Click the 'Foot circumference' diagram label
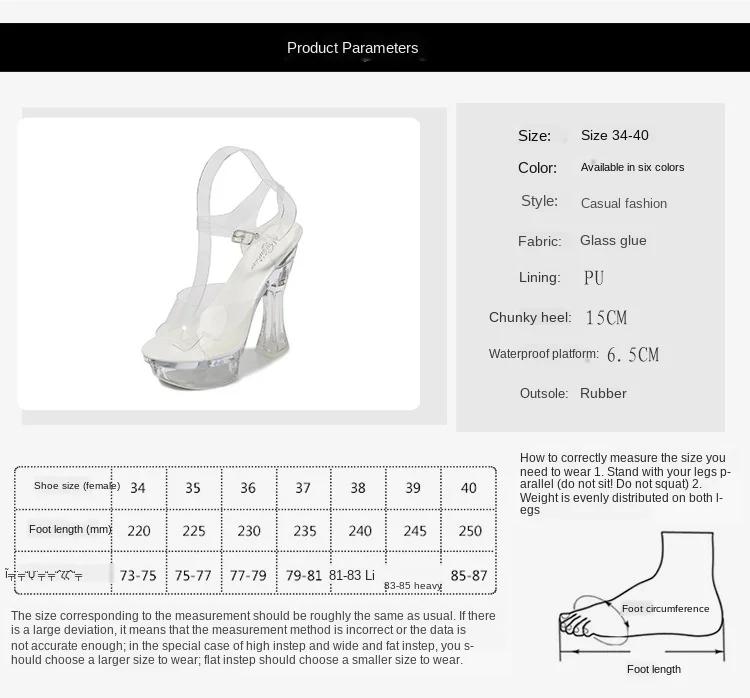Screen dimensions: 750x698 [x=665, y=609]
